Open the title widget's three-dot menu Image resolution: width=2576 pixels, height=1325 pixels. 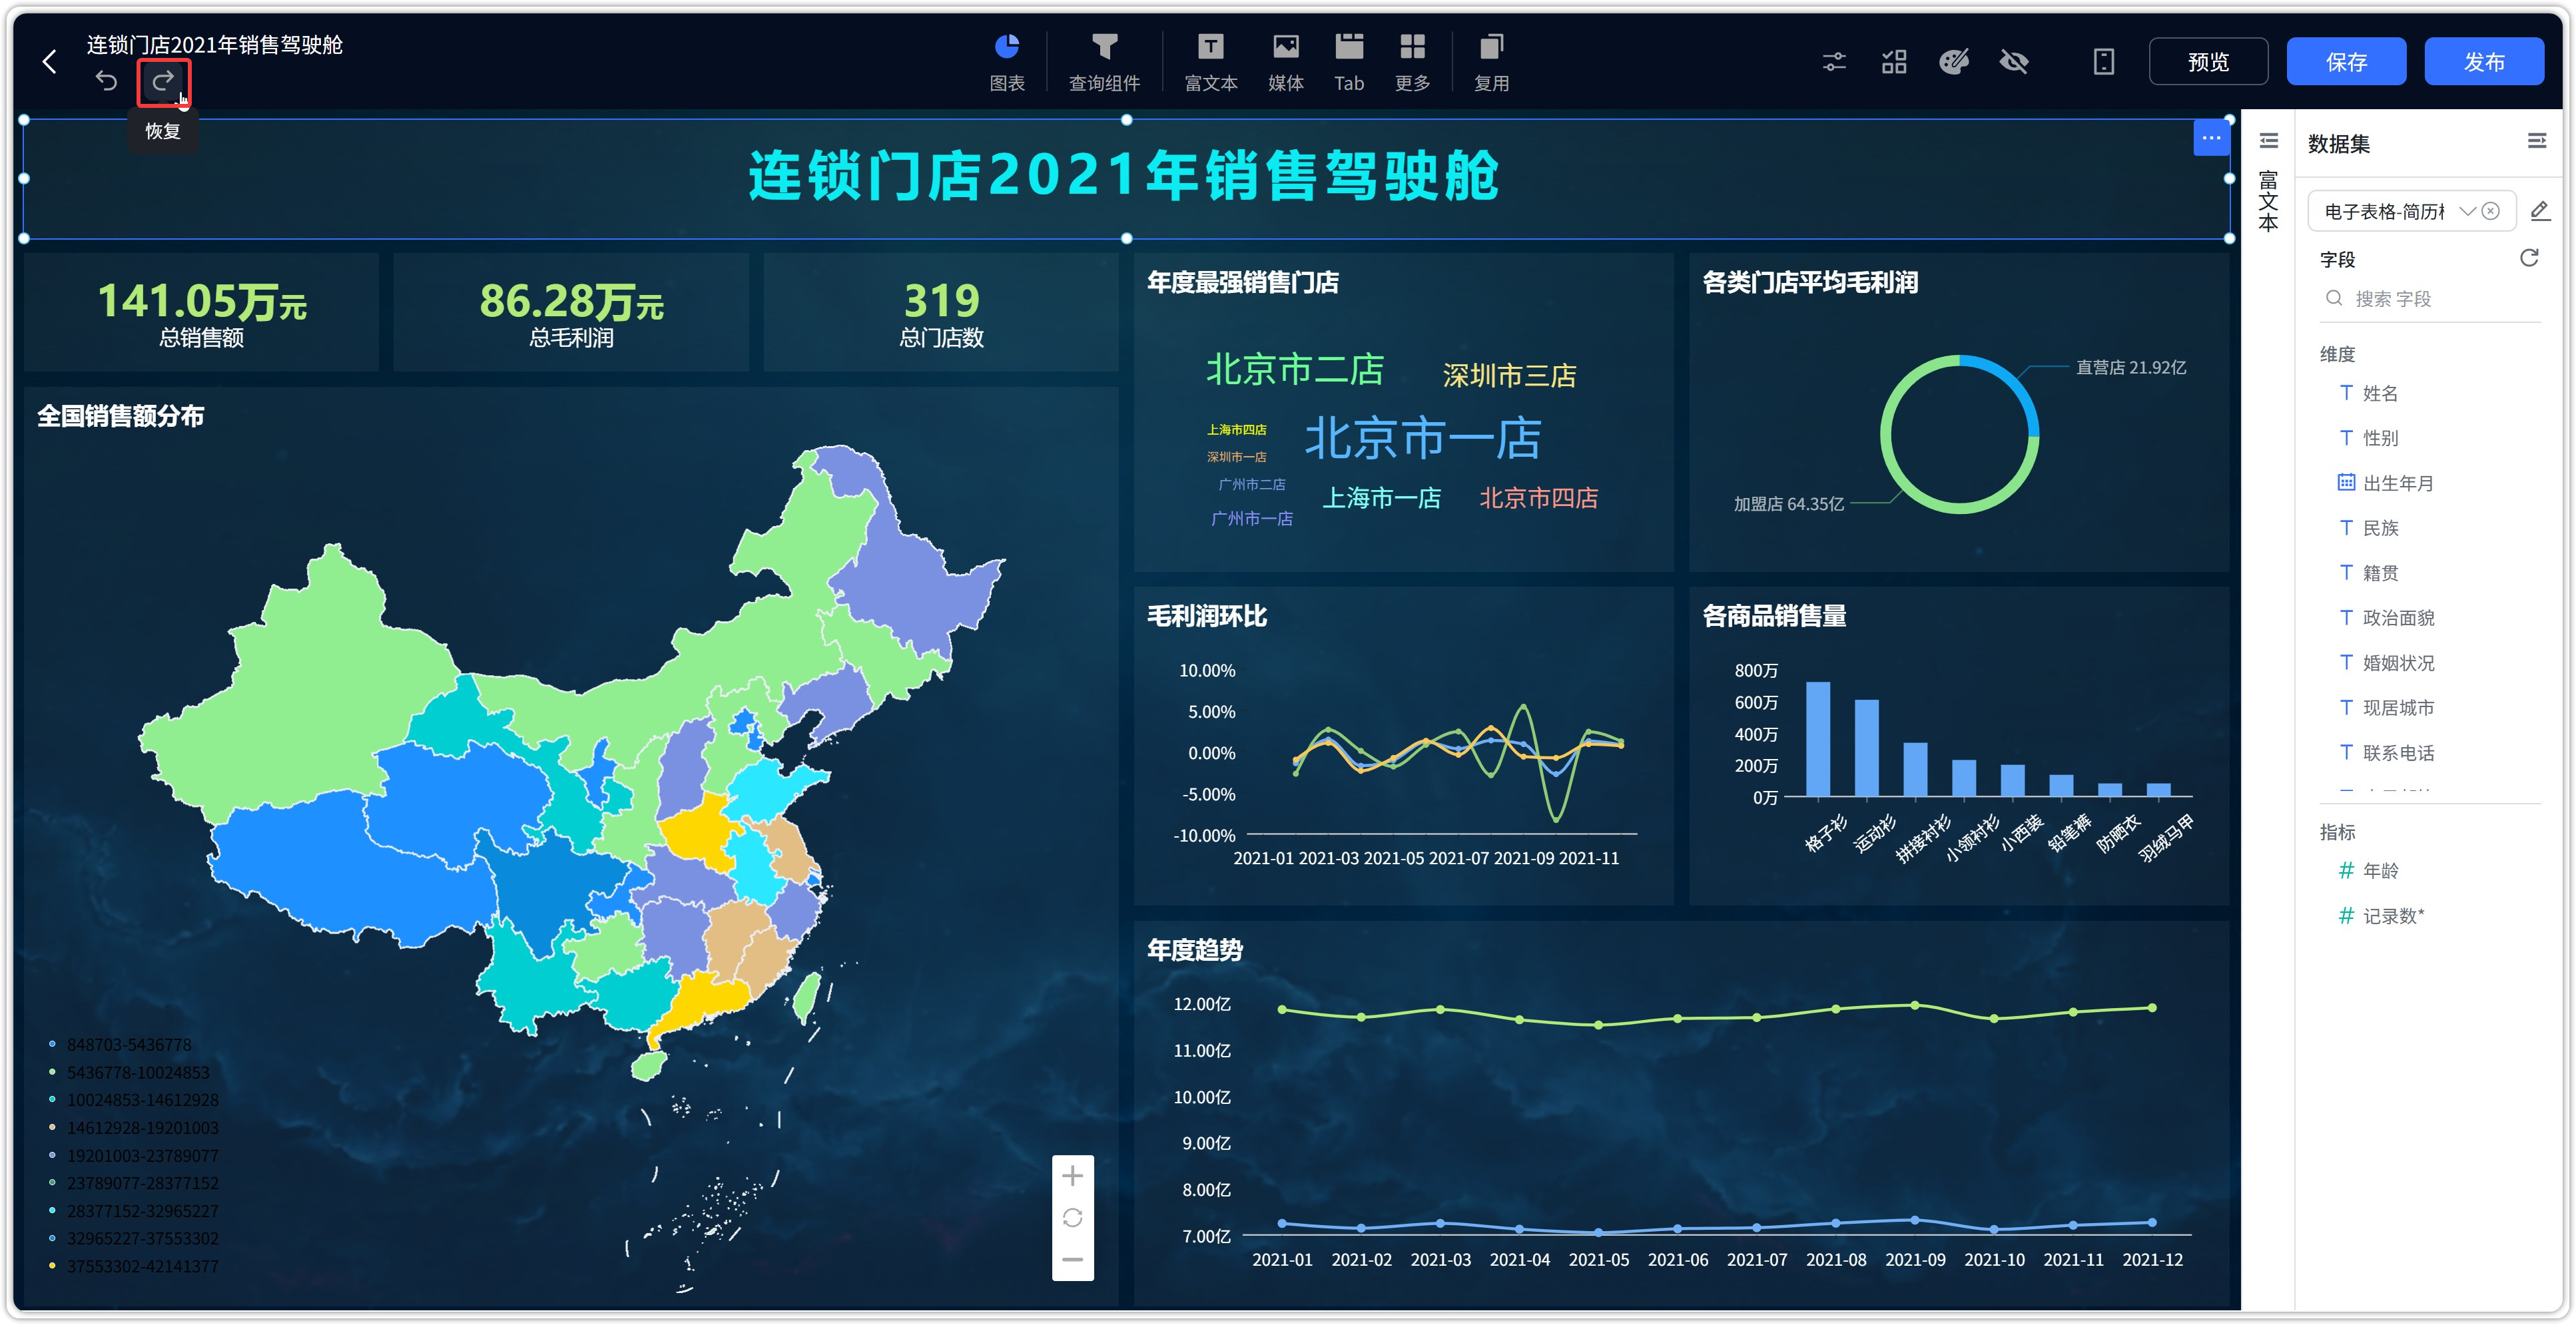coord(2211,138)
